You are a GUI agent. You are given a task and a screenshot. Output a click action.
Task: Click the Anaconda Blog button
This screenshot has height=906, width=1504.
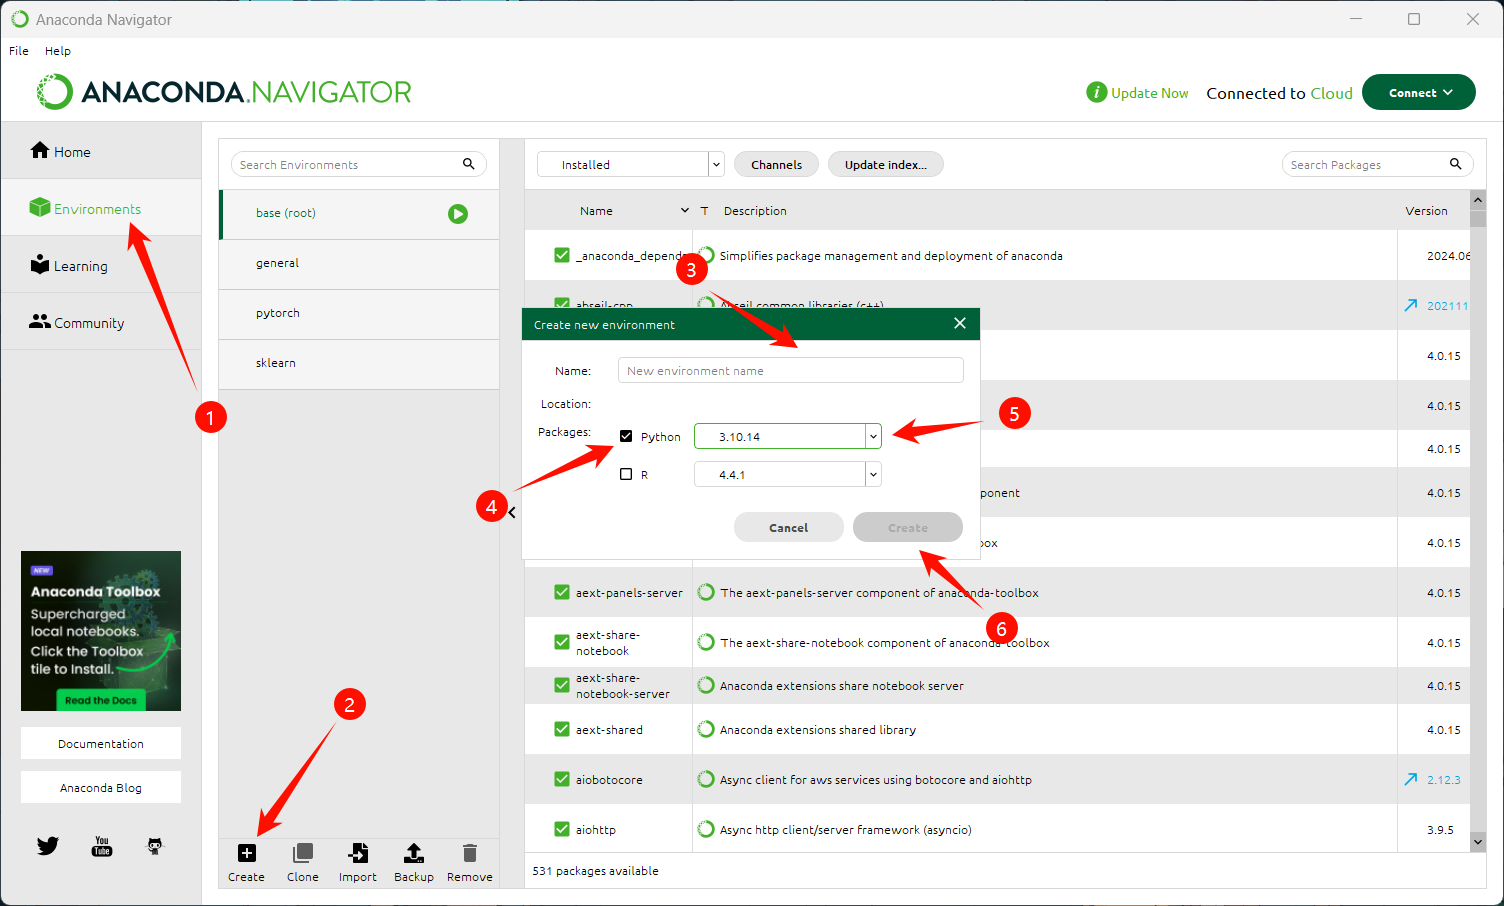tap(101, 787)
